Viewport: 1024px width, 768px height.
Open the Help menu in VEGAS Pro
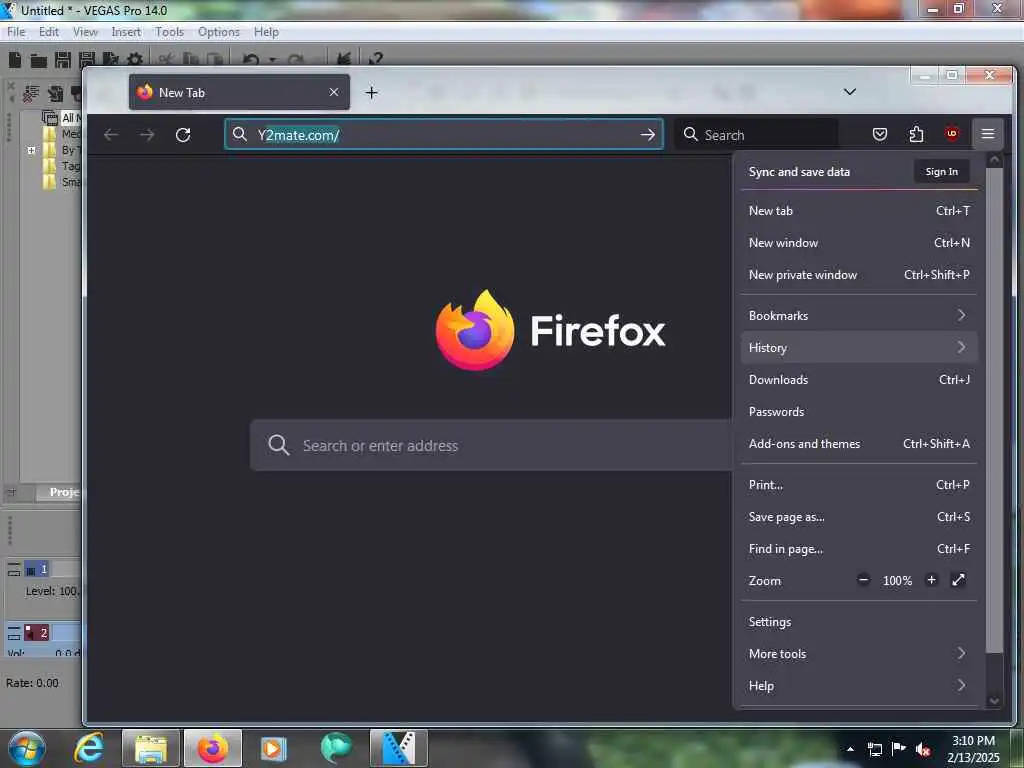(x=266, y=32)
